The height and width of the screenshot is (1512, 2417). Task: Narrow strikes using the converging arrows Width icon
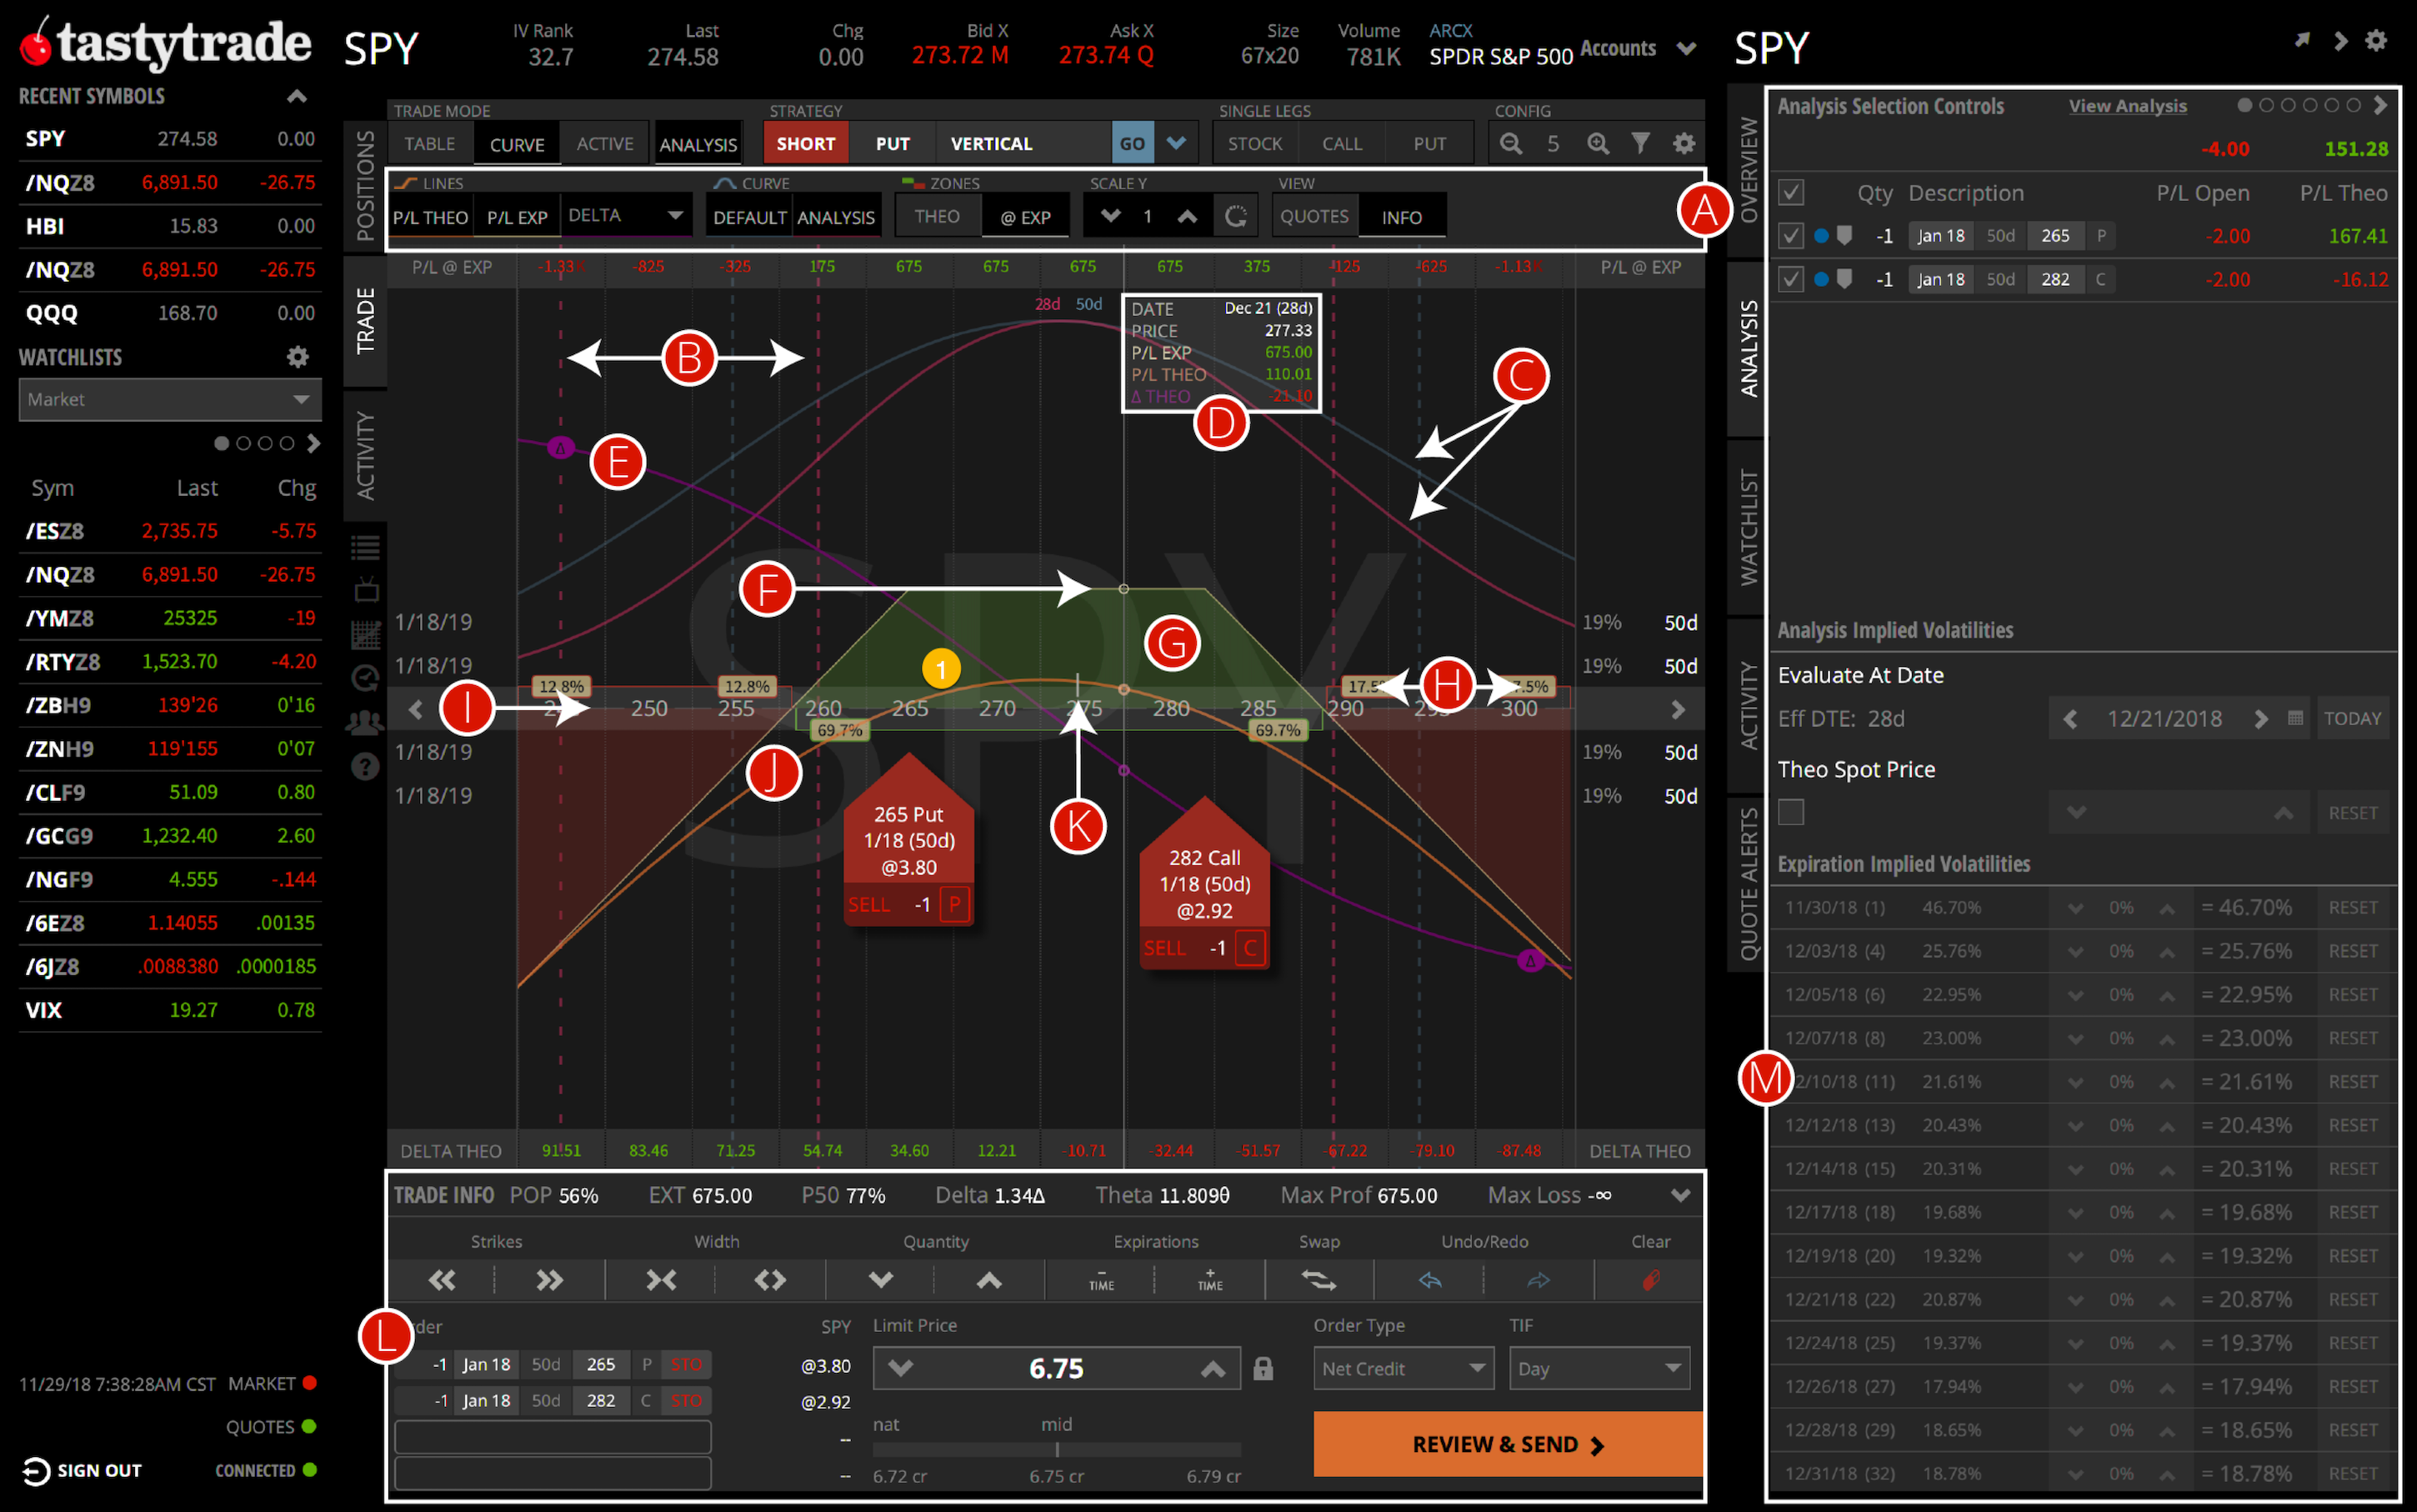[x=662, y=1279]
